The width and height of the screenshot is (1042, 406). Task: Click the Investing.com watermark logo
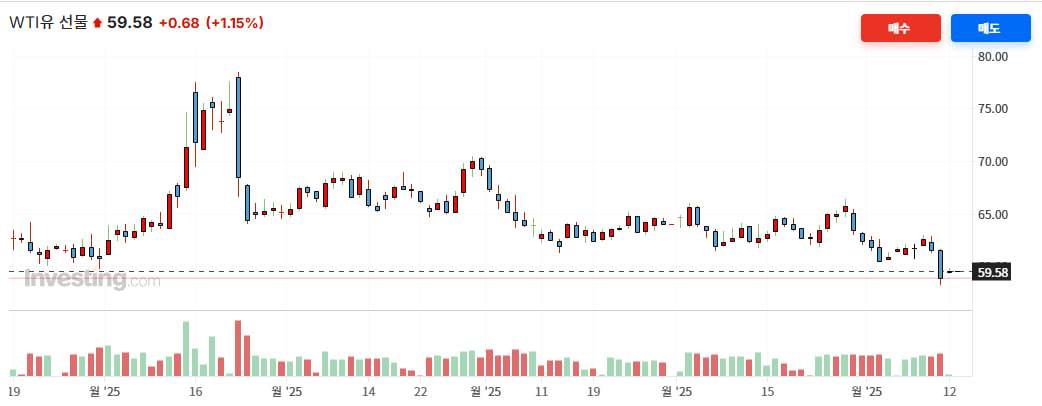pos(91,281)
